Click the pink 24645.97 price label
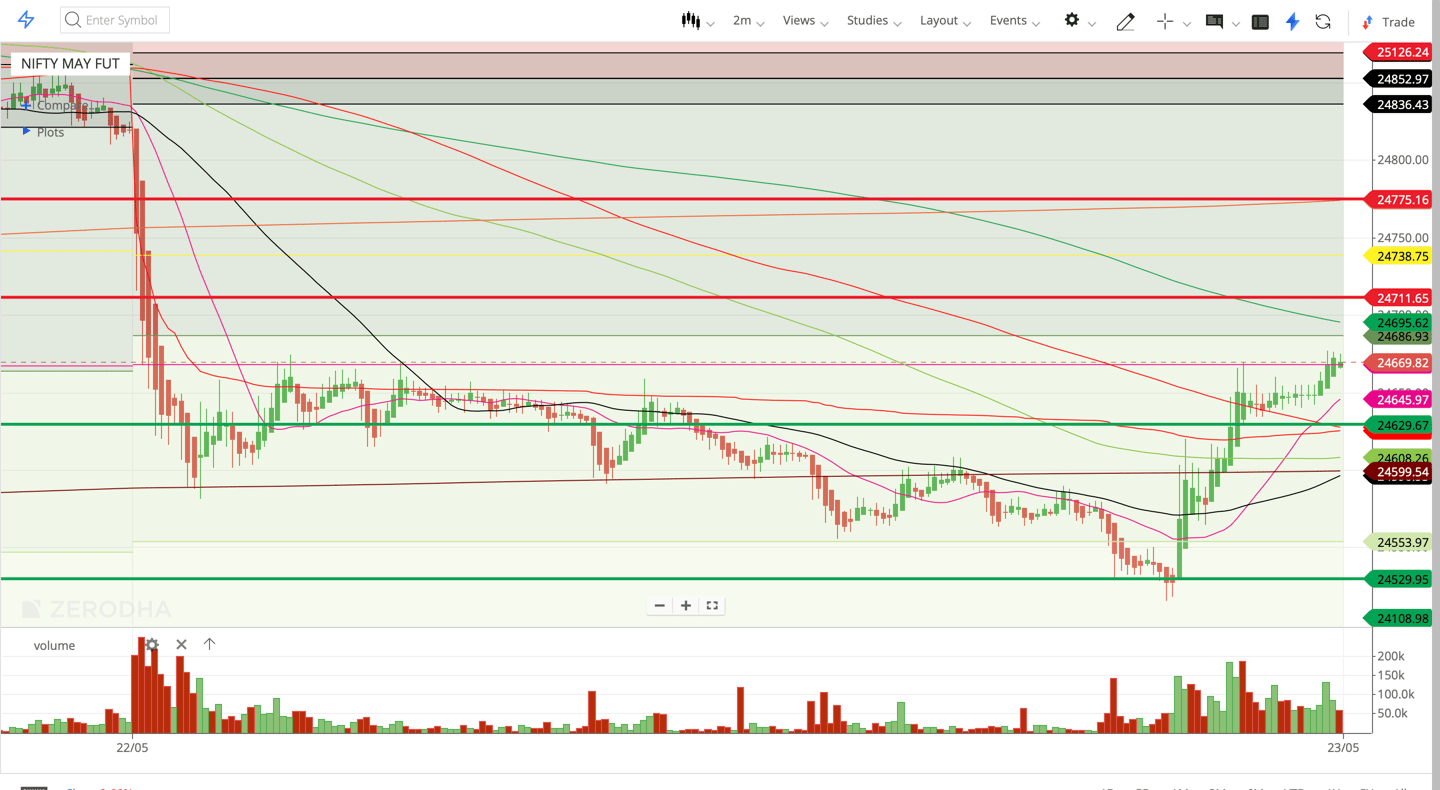The width and height of the screenshot is (1440, 790). (x=1398, y=400)
